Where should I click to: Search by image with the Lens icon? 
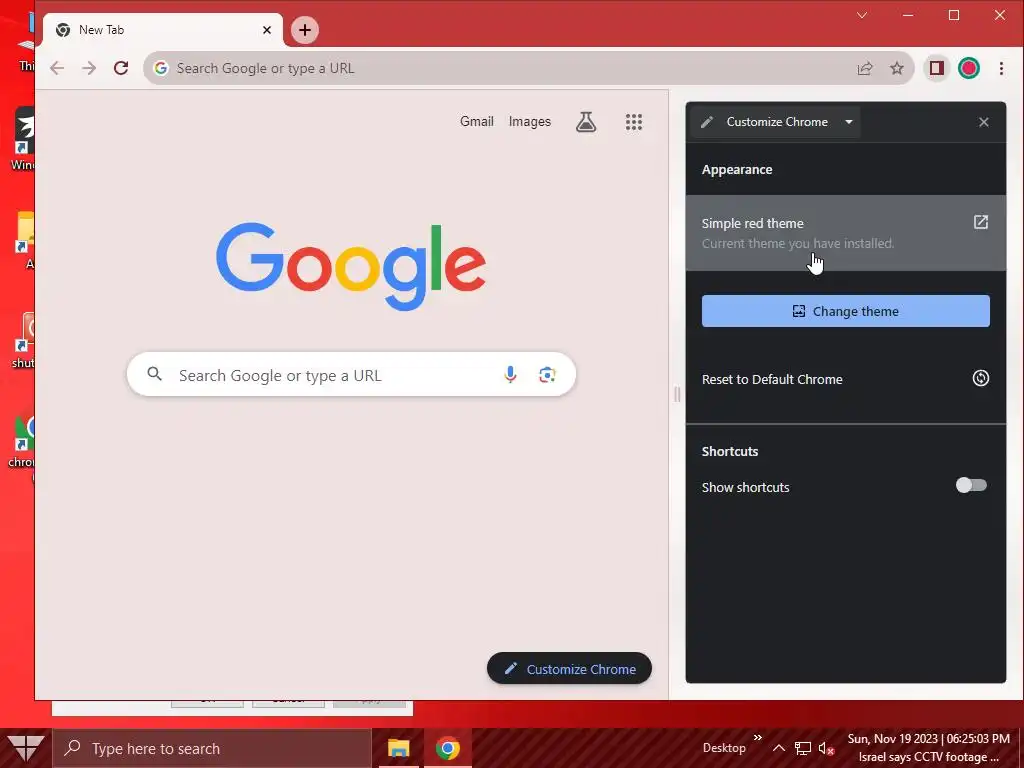tap(547, 374)
